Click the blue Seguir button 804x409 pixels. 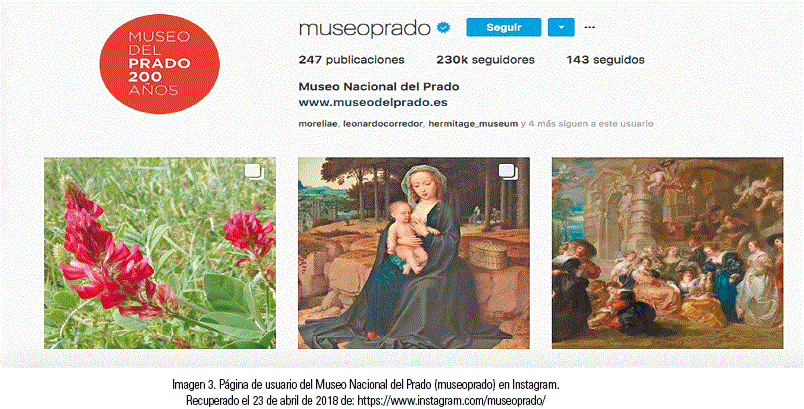[x=504, y=28]
